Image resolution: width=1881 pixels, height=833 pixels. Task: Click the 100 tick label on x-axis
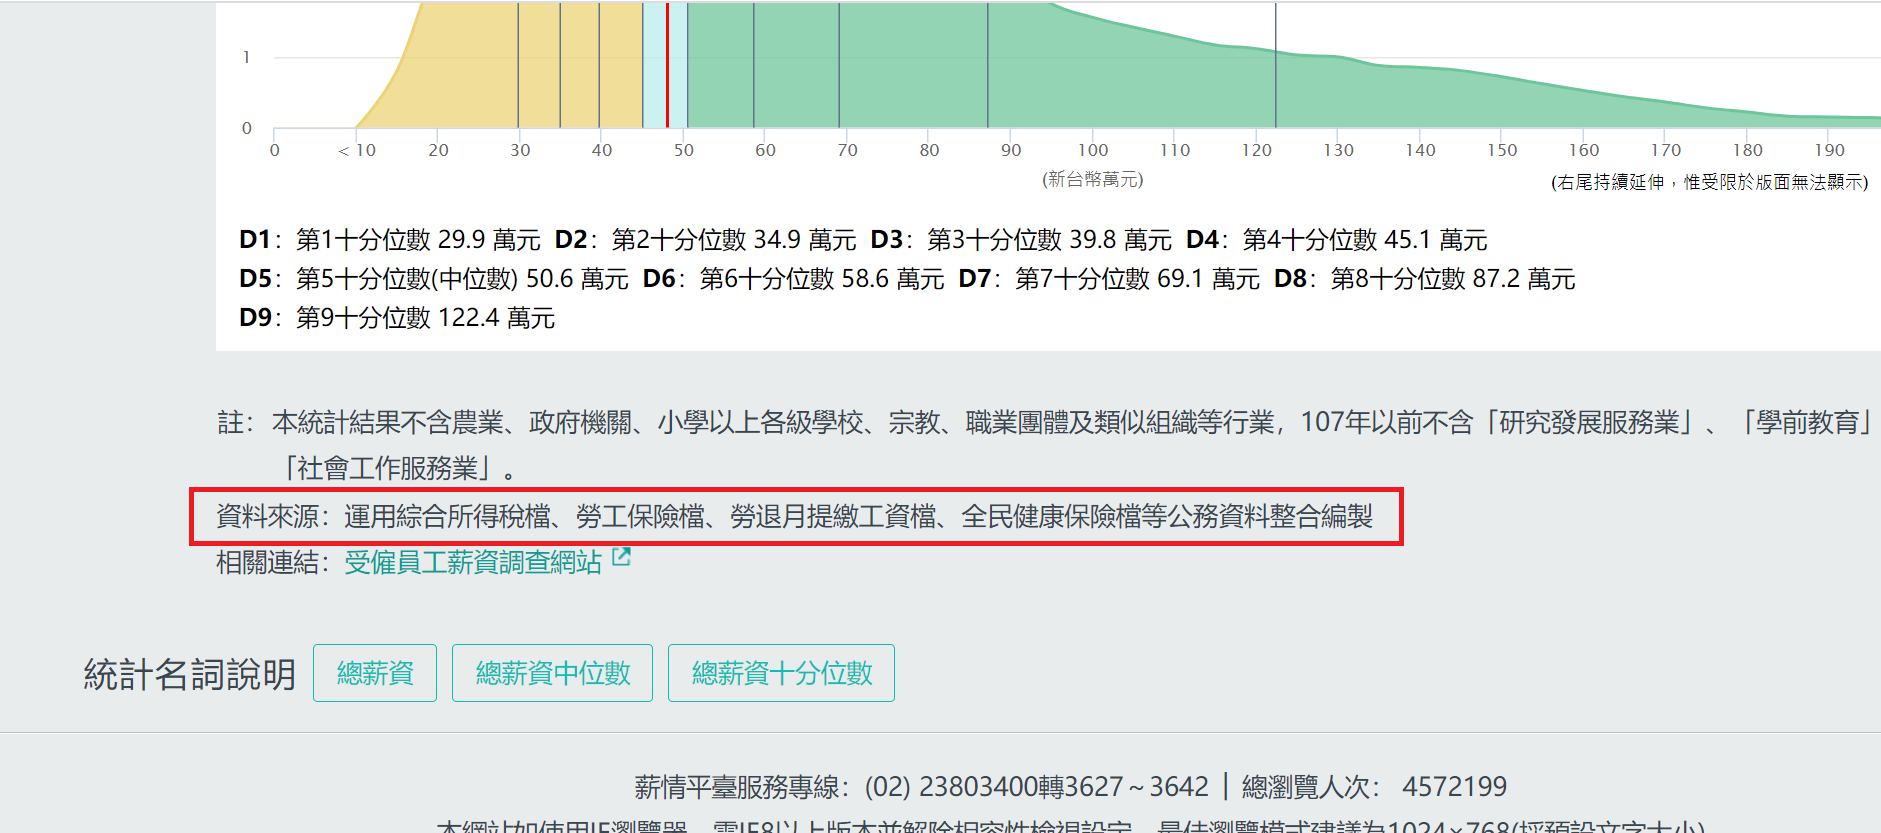pyautogui.click(x=1092, y=150)
